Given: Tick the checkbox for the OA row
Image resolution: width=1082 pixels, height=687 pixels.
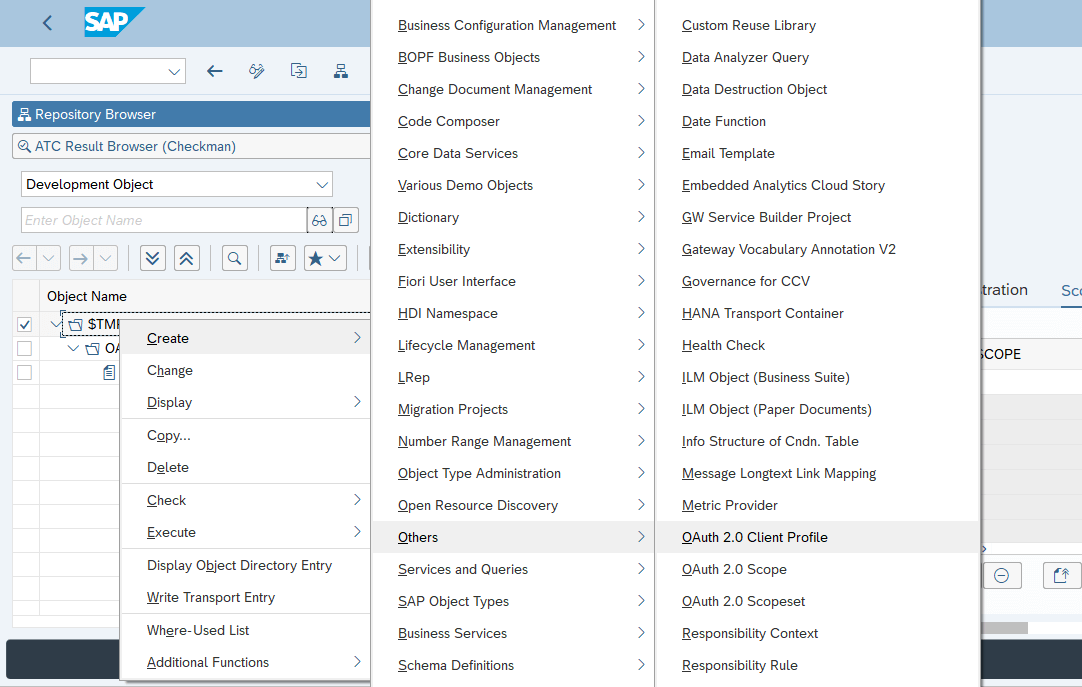Looking at the screenshot, I should (x=24, y=348).
